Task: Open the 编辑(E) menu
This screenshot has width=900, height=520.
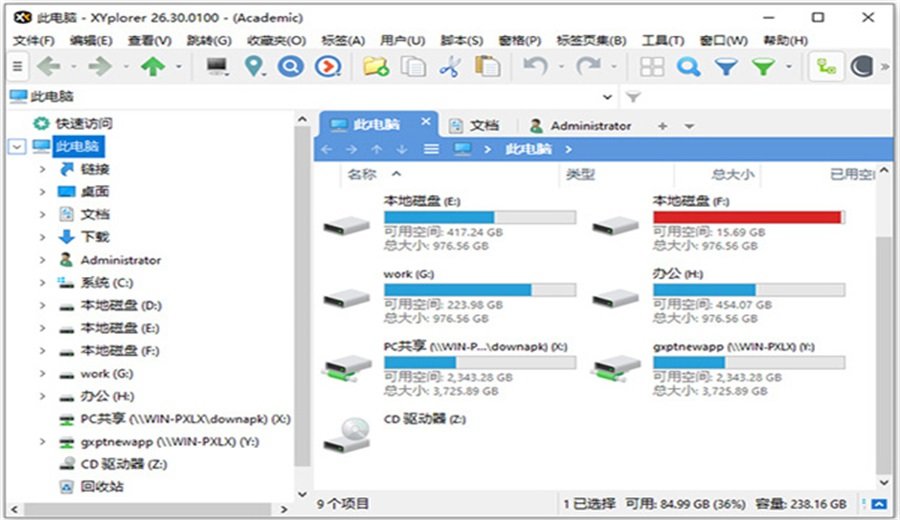Action: [x=91, y=40]
